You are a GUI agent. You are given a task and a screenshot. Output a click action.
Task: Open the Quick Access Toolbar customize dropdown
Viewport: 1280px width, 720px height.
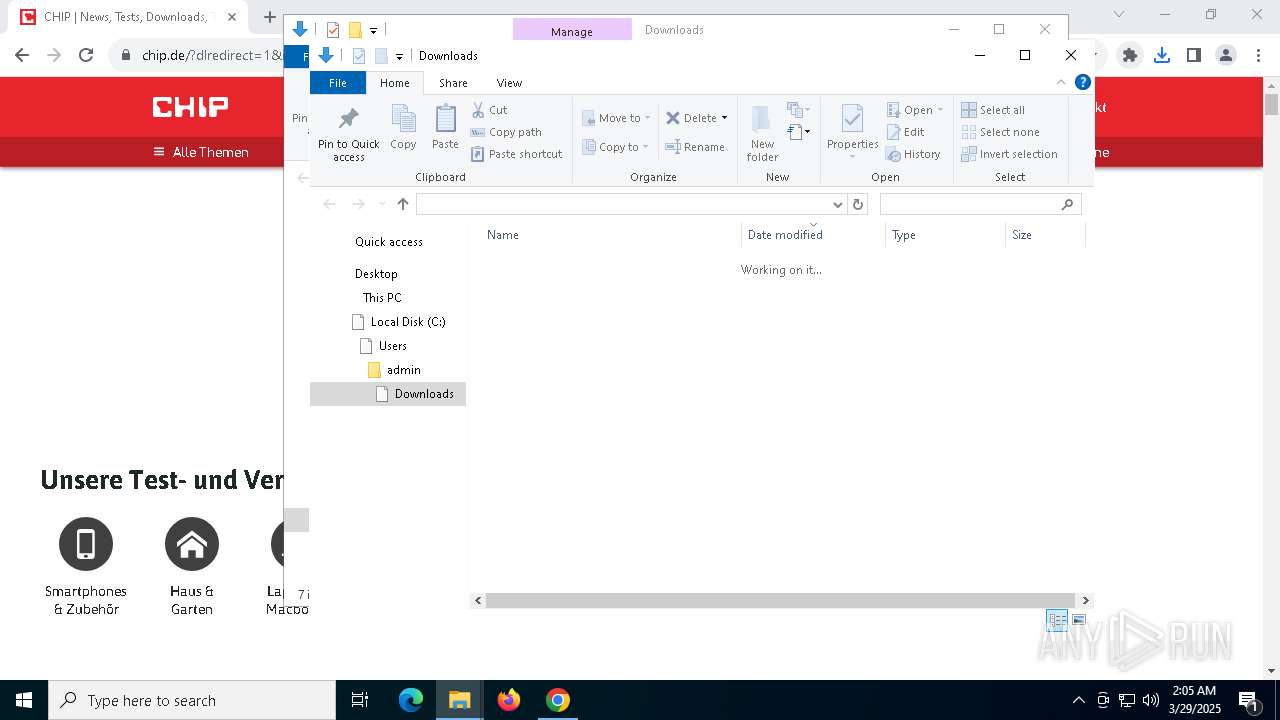click(399, 56)
